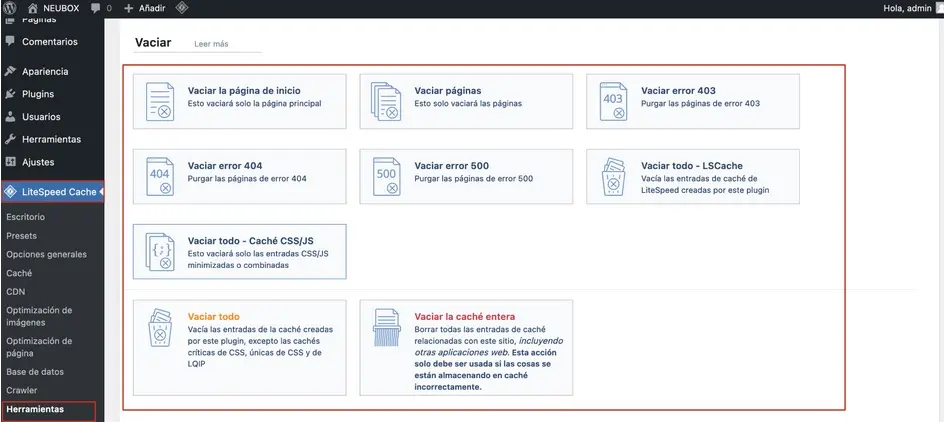Click the LiteSpeed Cache diamond sidebar icon
This screenshot has height=422, width=944.
point(10,192)
